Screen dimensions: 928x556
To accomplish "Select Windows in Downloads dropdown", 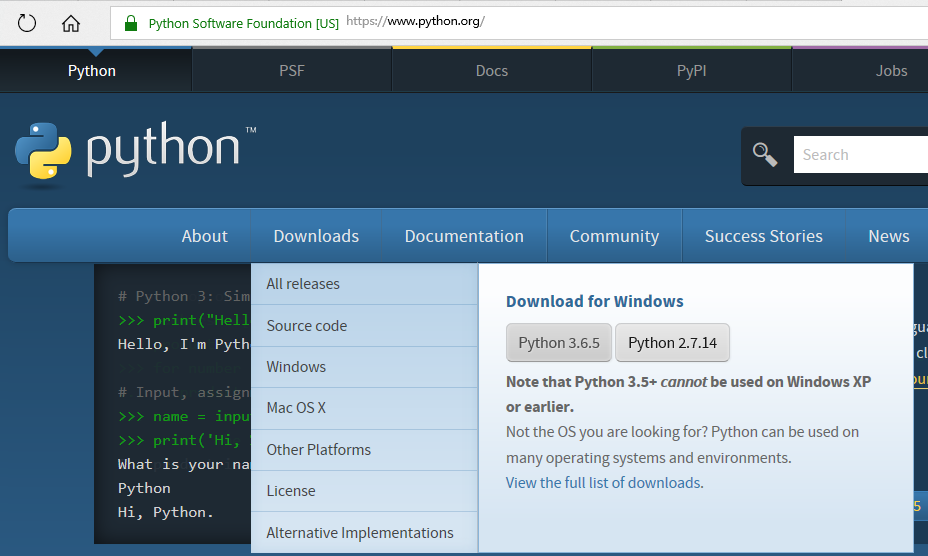I will click(x=365, y=367).
